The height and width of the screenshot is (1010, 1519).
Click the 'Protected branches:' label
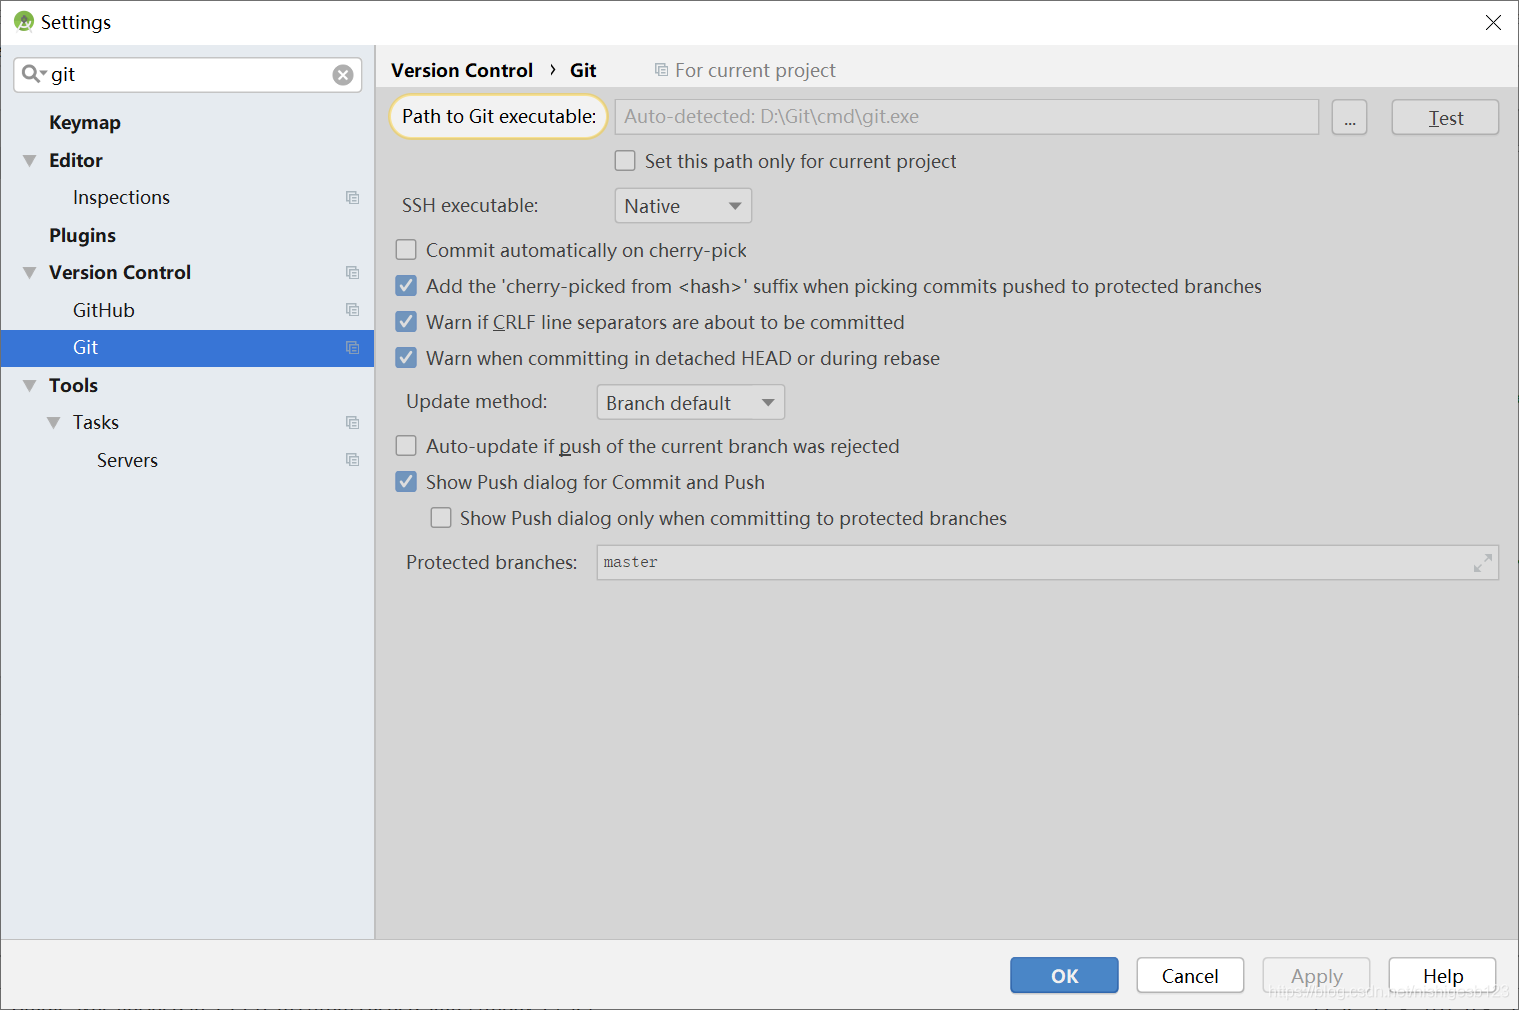click(492, 562)
